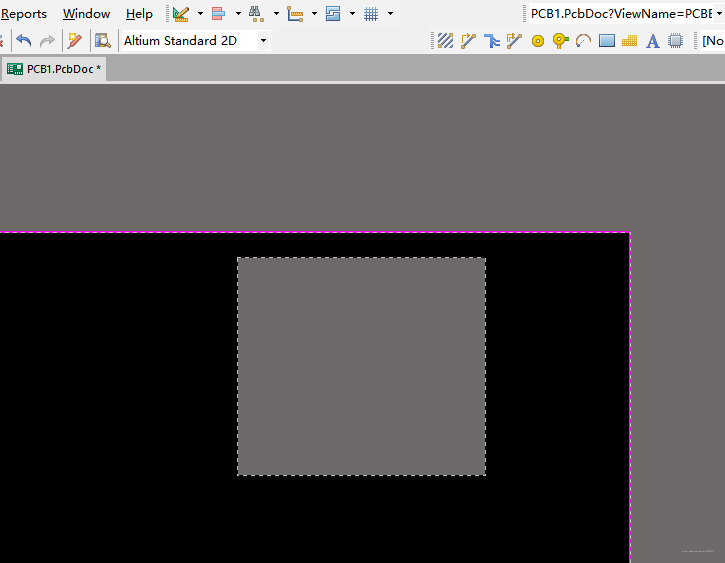Viewport: 725px width, 563px height.
Task: Open the Help menu
Action: (x=139, y=14)
